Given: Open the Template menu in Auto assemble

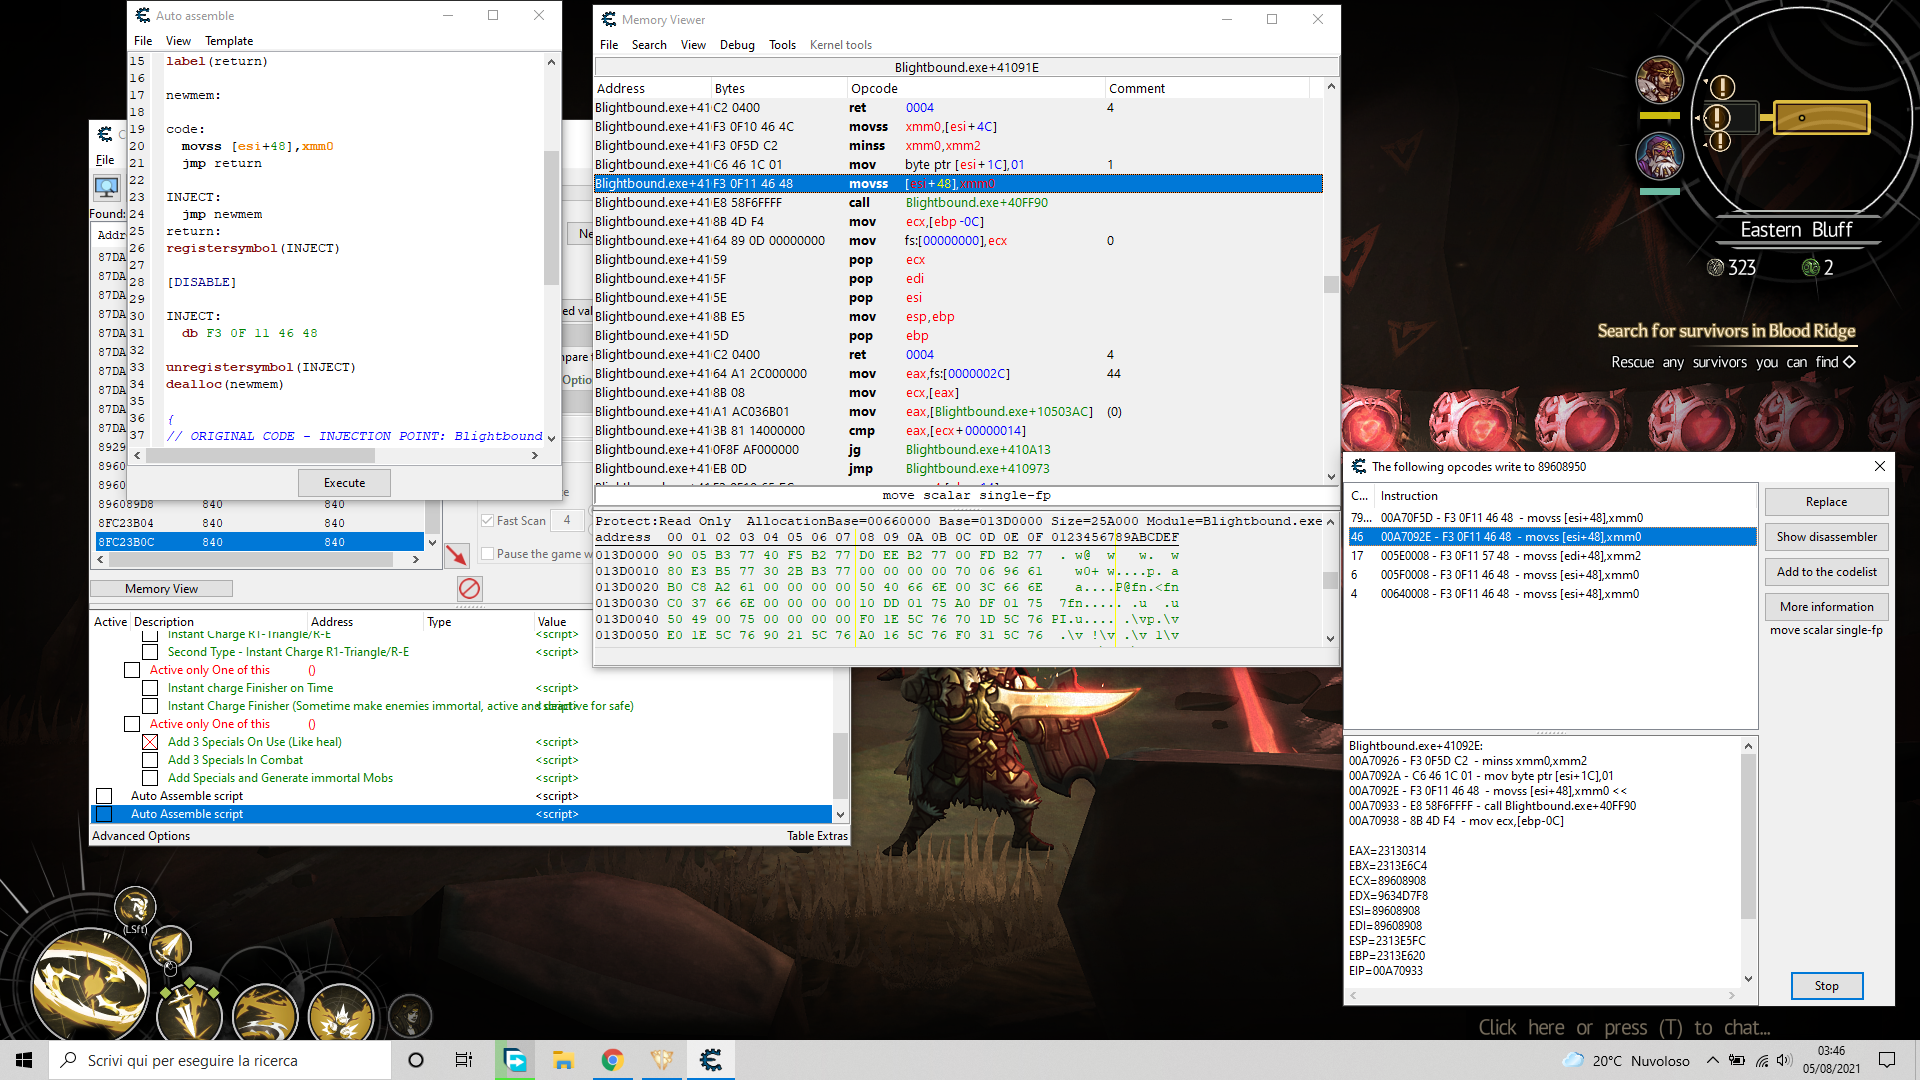Looking at the screenshot, I should coord(229,40).
